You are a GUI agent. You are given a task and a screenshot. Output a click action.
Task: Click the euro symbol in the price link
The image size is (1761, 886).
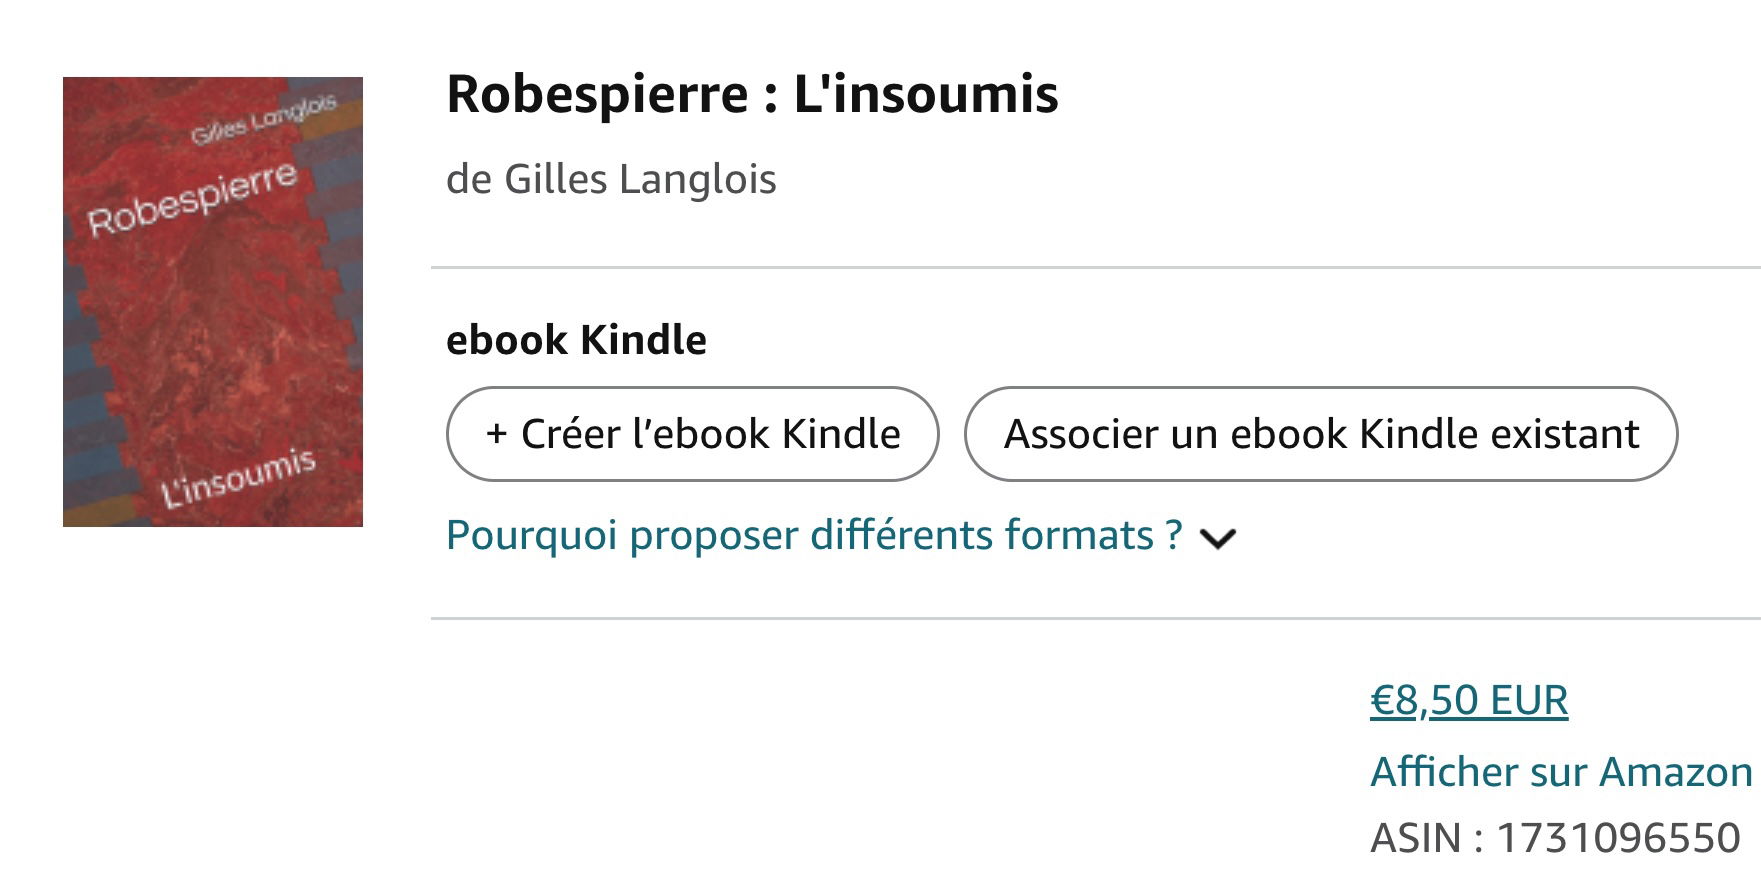pos(1382,701)
